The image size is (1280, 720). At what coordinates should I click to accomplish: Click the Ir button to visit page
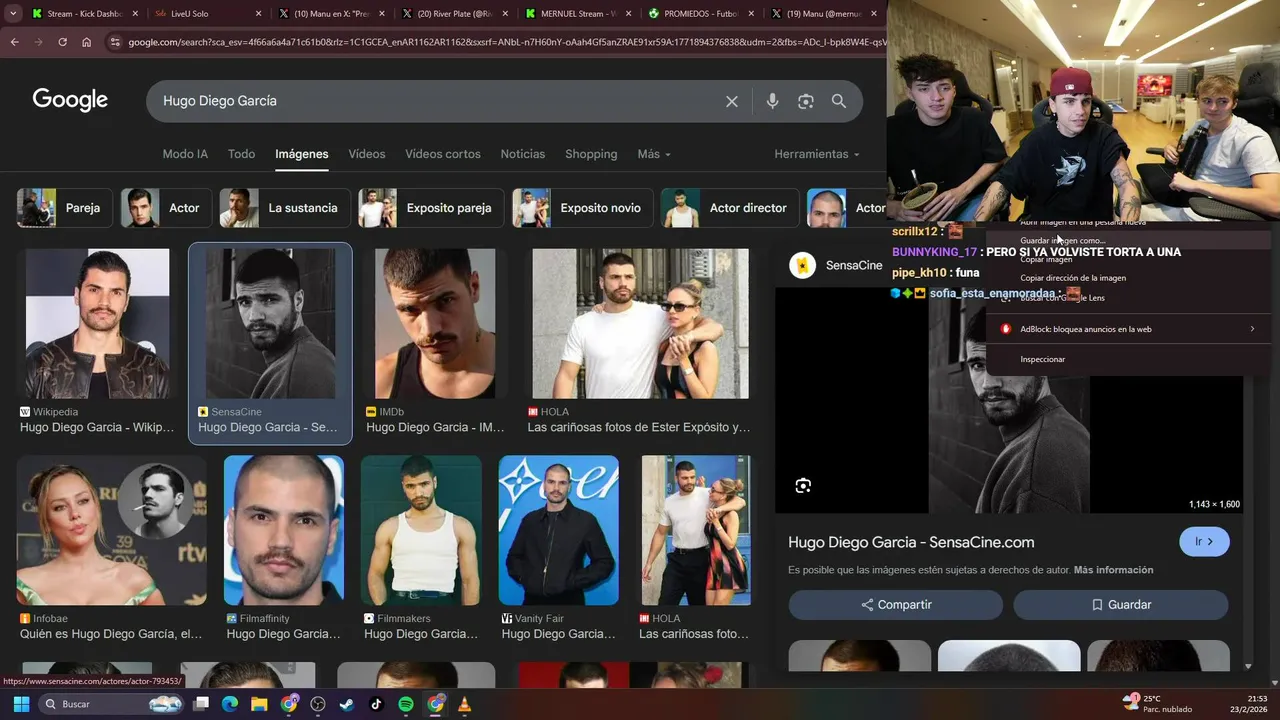point(1204,542)
